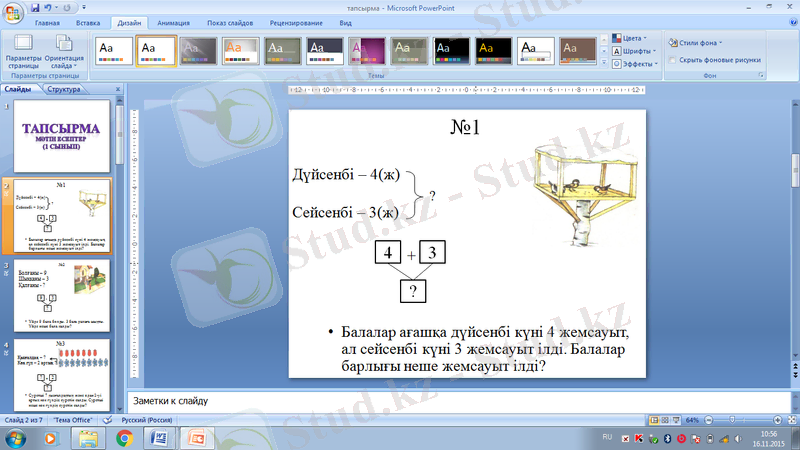Select slide 3 thumbnail with house picture

62,295
